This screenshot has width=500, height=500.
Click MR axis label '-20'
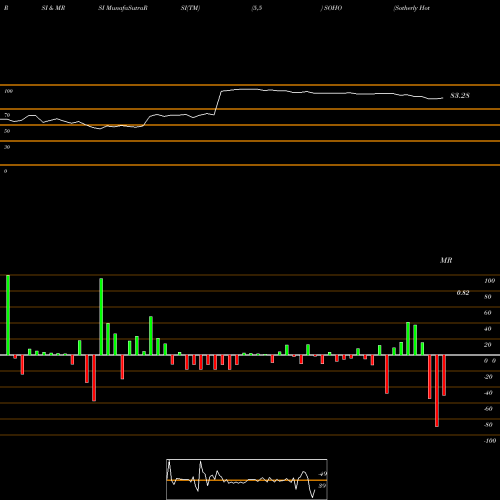click(488, 377)
